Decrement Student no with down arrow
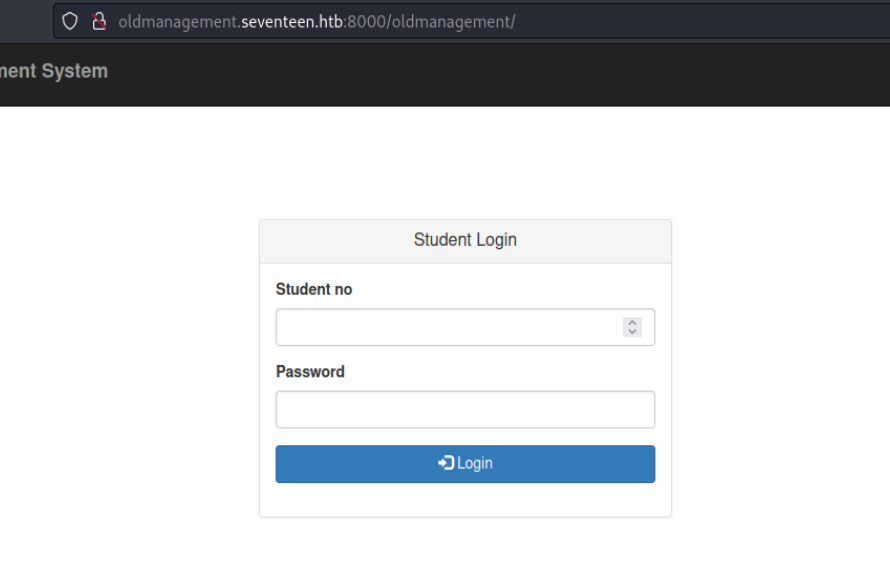This screenshot has height=580, width=890. tap(632, 331)
